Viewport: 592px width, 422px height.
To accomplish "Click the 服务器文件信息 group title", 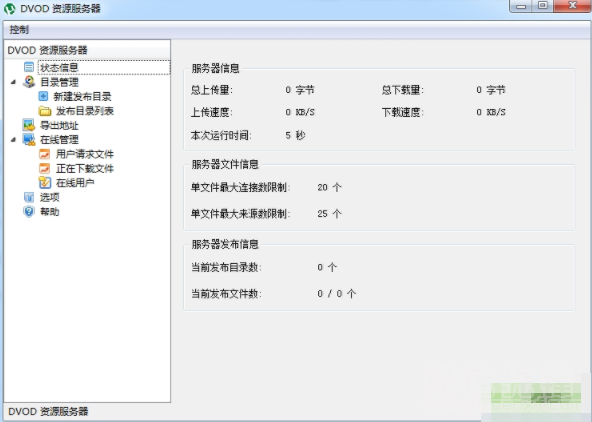I will pos(225,164).
